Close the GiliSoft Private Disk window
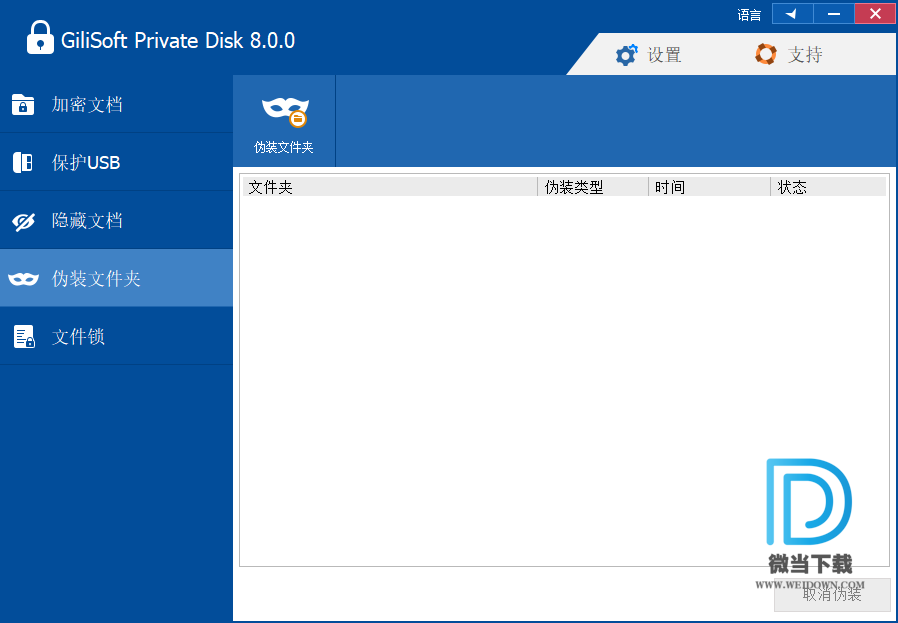Image resolution: width=898 pixels, height=623 pixels. [x=875, y=14]
